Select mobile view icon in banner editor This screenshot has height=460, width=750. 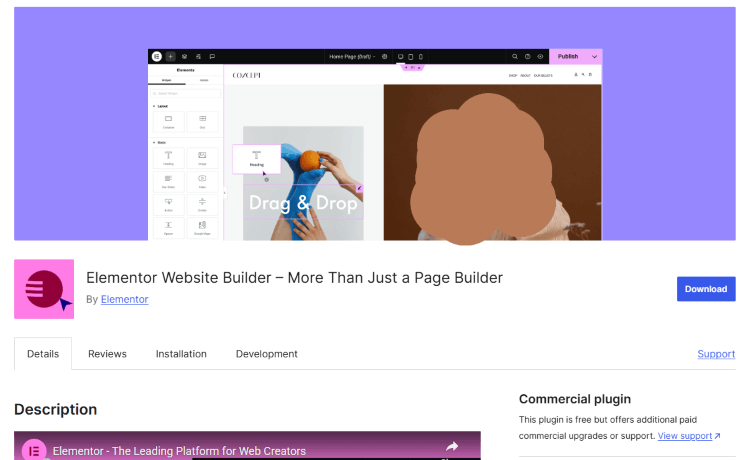pos(420,56)
